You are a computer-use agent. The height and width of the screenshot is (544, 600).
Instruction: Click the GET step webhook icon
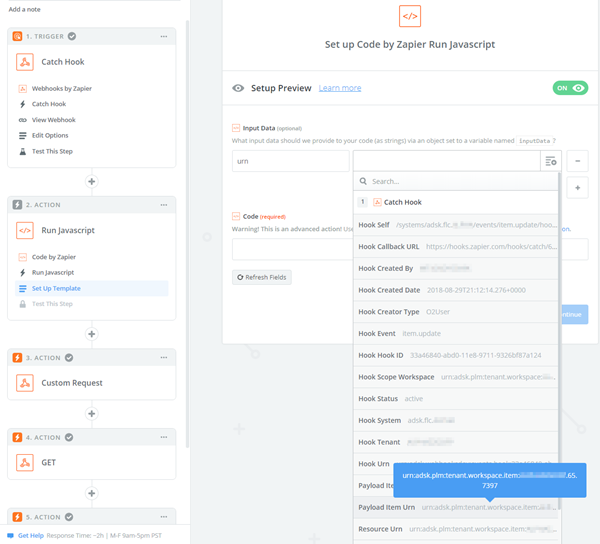coord(25,463)
